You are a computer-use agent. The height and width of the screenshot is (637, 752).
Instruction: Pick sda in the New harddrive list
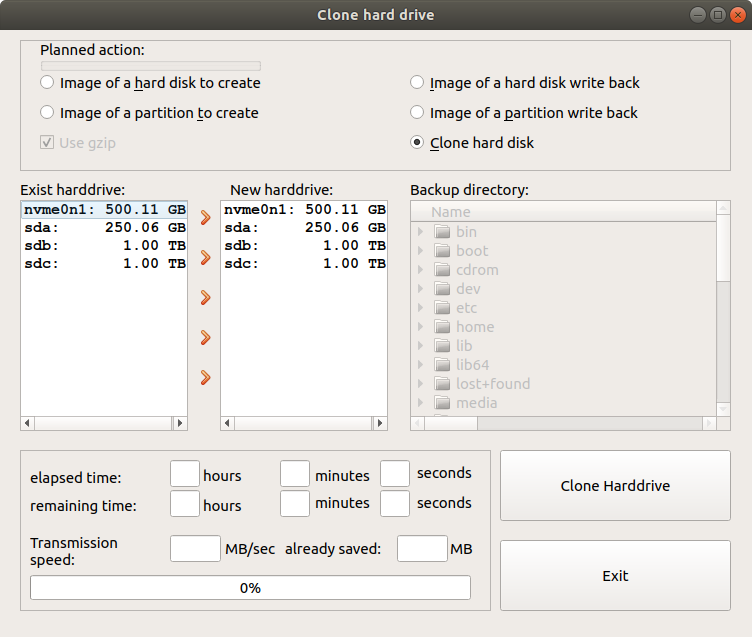click(x=305, y=227)
